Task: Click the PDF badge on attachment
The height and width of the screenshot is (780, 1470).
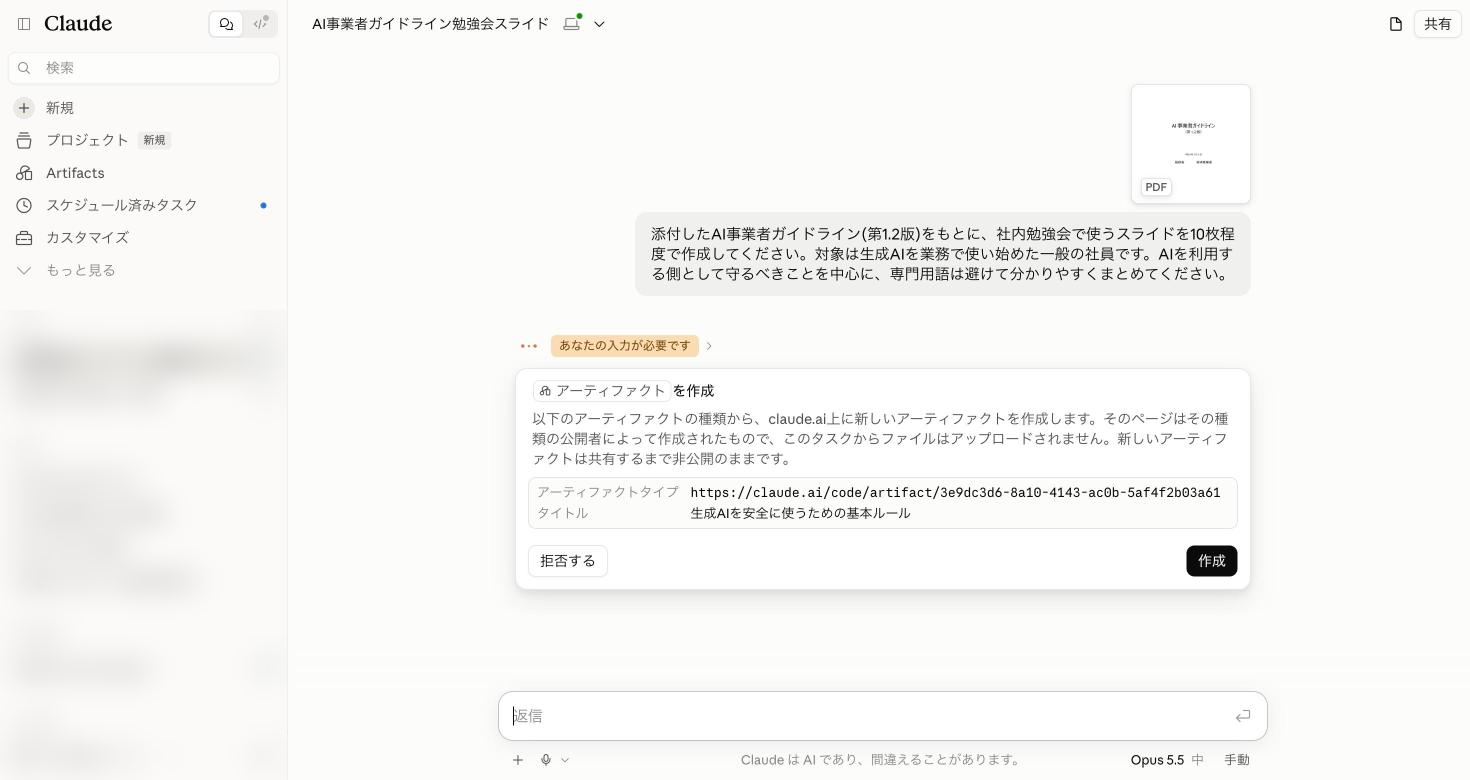Action: pyautogui.click(x=1156, y=187)
